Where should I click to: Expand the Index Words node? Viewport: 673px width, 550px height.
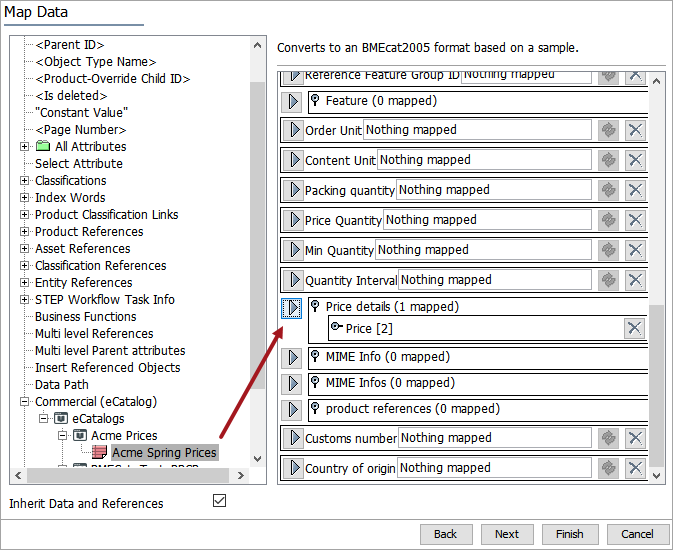click(x=24, y=198)
